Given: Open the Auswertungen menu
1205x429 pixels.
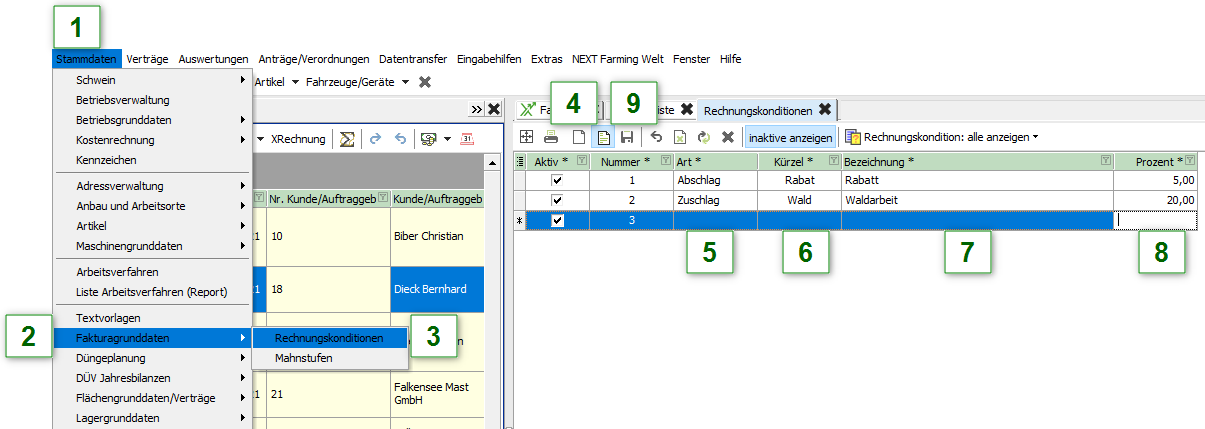Looking at the screenshot, I should point(214,59).
